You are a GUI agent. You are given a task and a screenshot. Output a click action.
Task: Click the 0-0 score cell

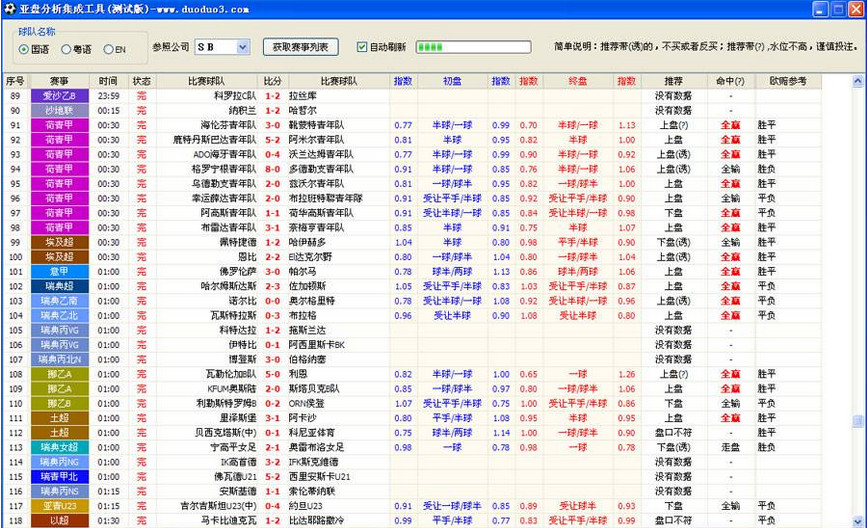pyautogui.click(x=273, y=301)
